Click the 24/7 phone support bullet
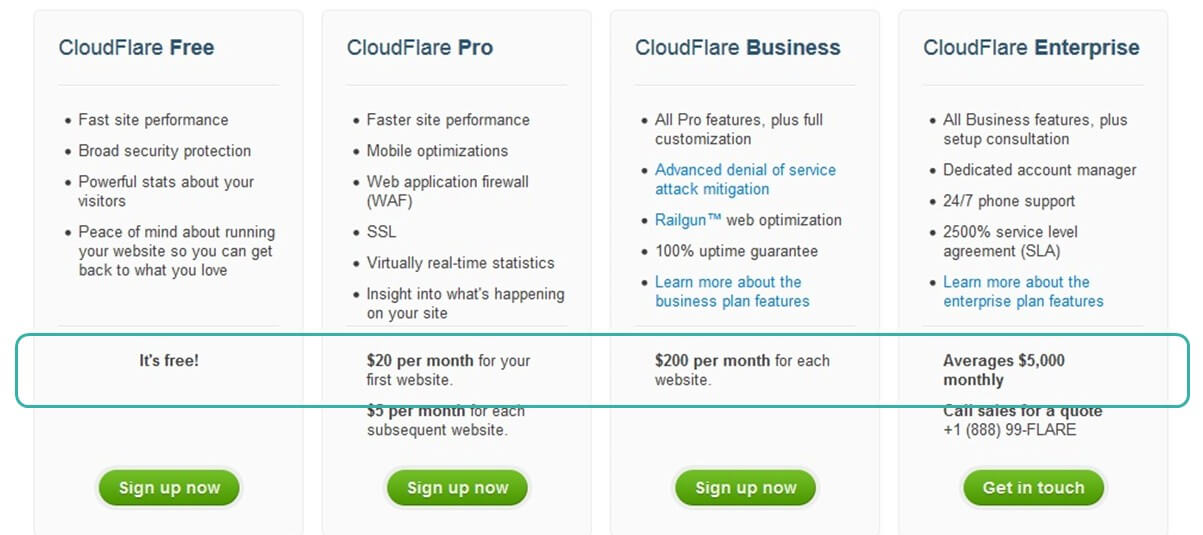This screenshot has width=1203, height=535. click(1009, 201)
